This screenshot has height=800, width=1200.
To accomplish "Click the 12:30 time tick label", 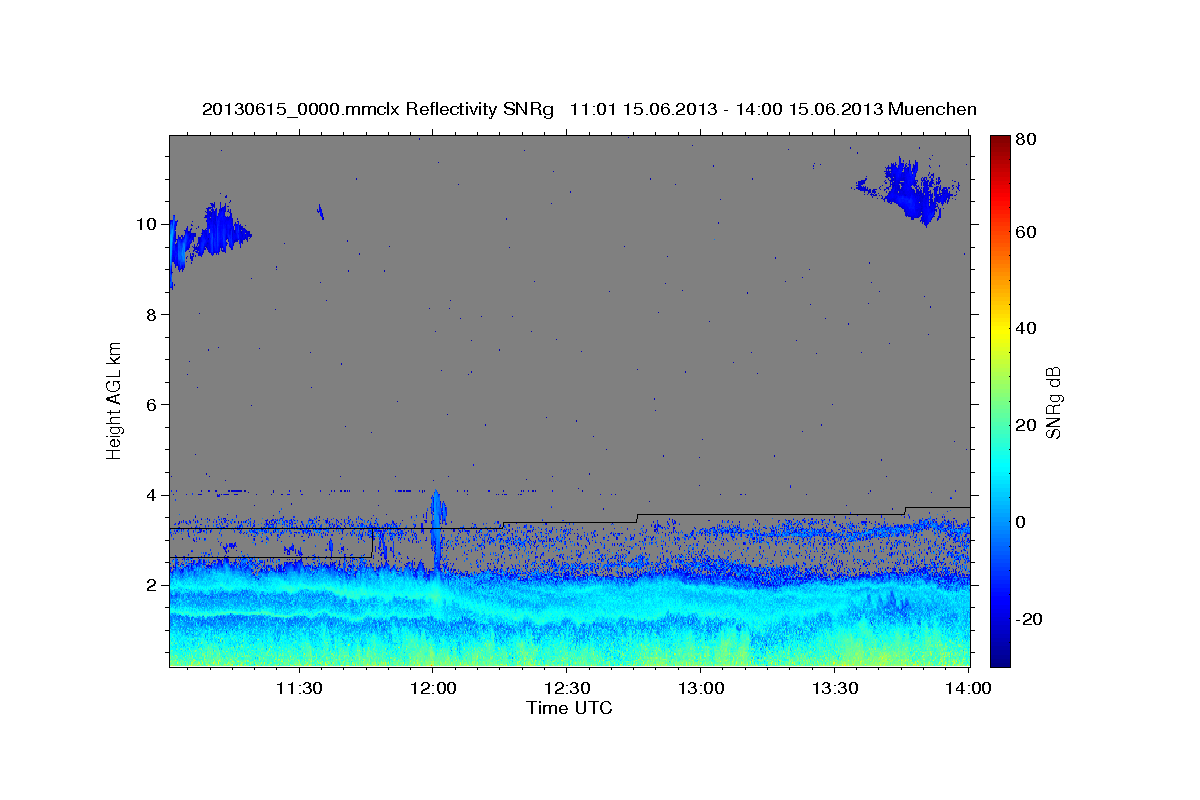I will [567, 688].
